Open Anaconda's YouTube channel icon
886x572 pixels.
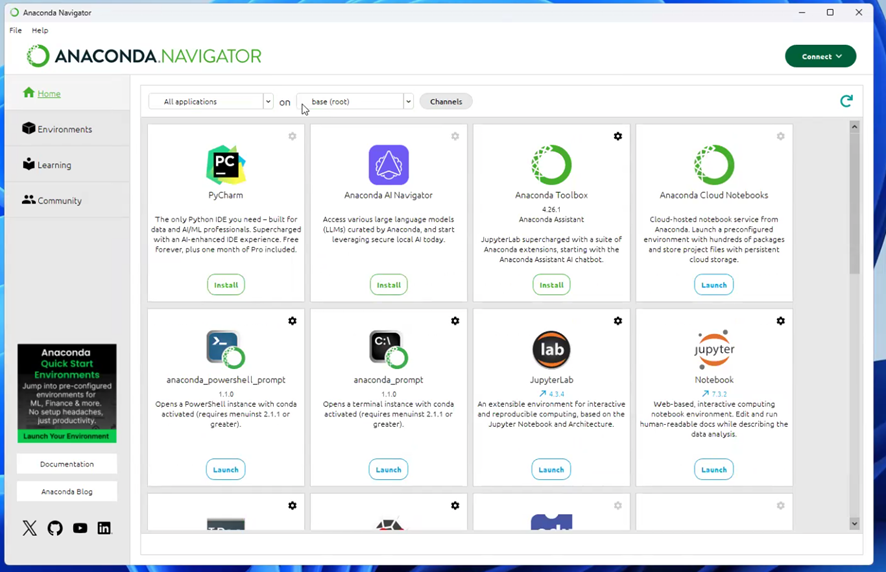pyautogui.click(x=80, y=528)
